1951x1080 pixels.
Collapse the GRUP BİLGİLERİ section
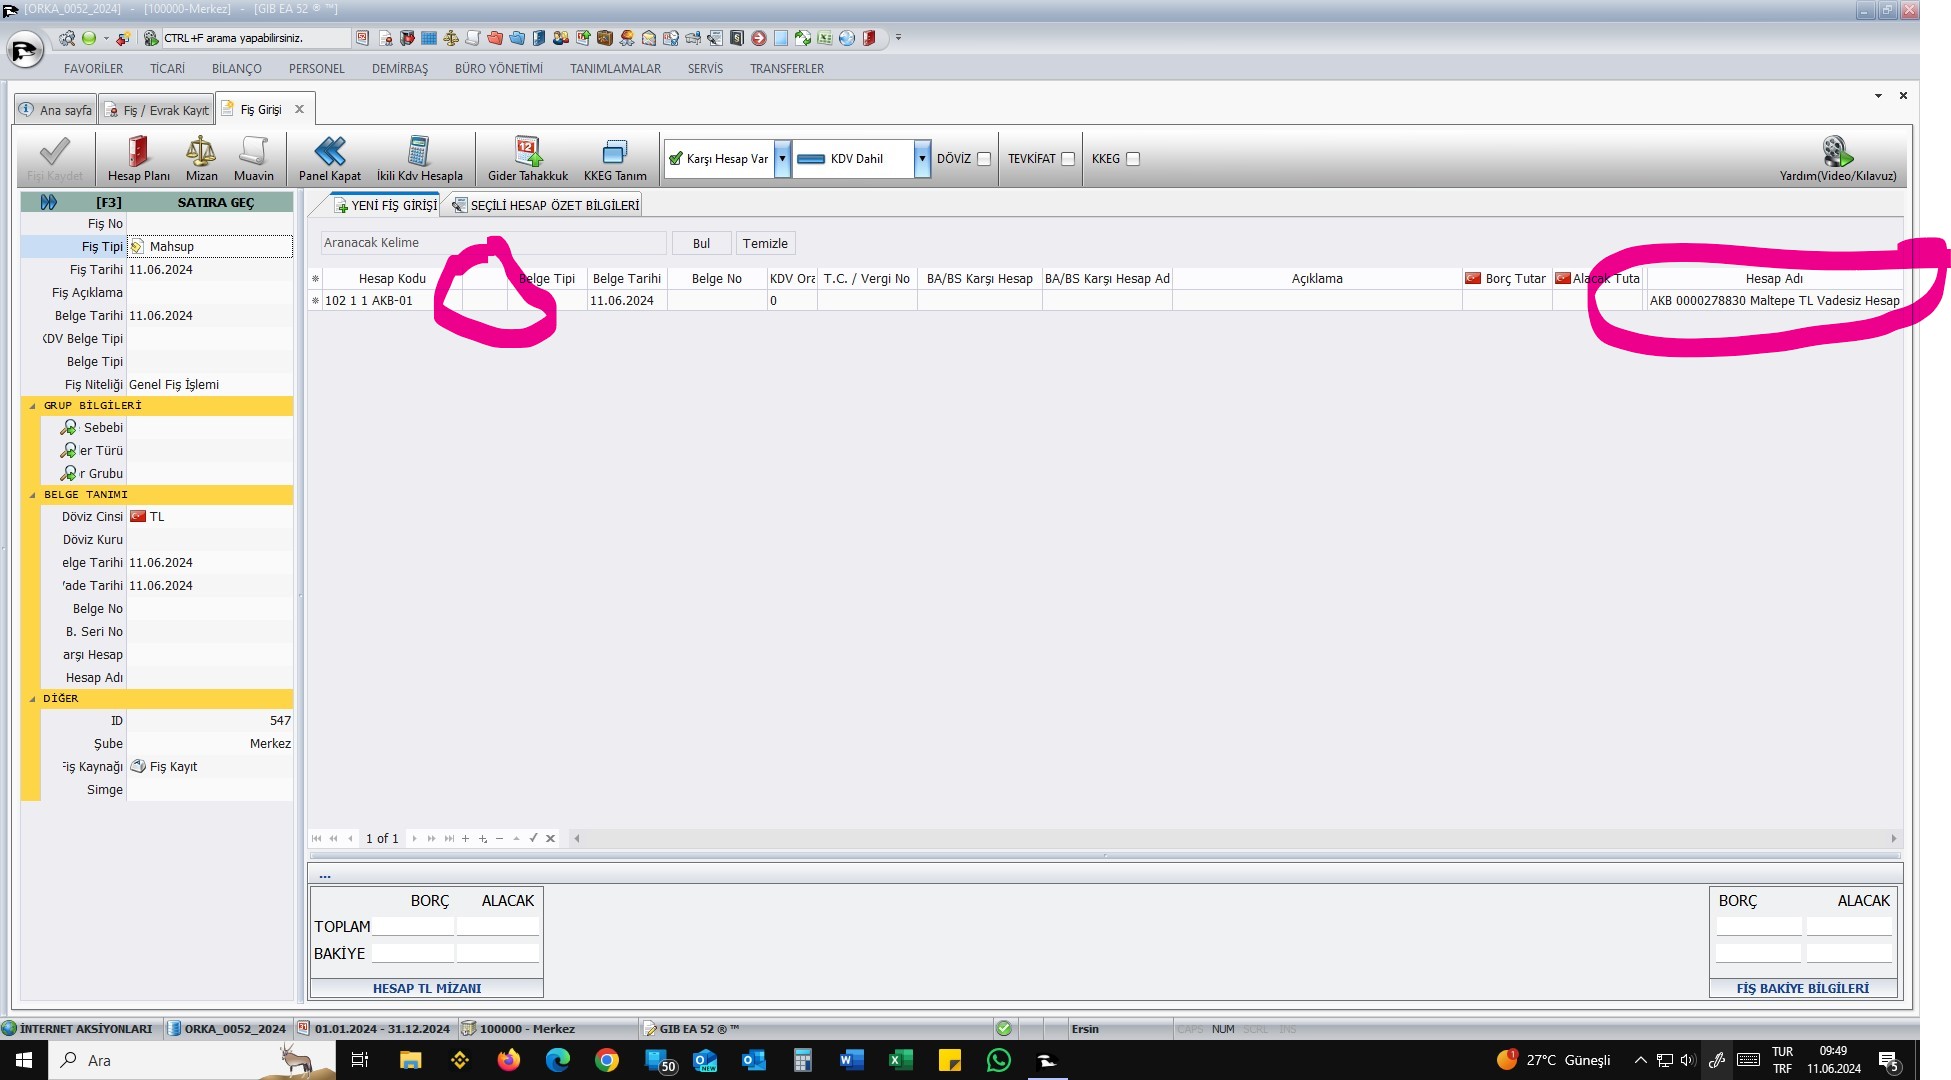tap(33, 406)
